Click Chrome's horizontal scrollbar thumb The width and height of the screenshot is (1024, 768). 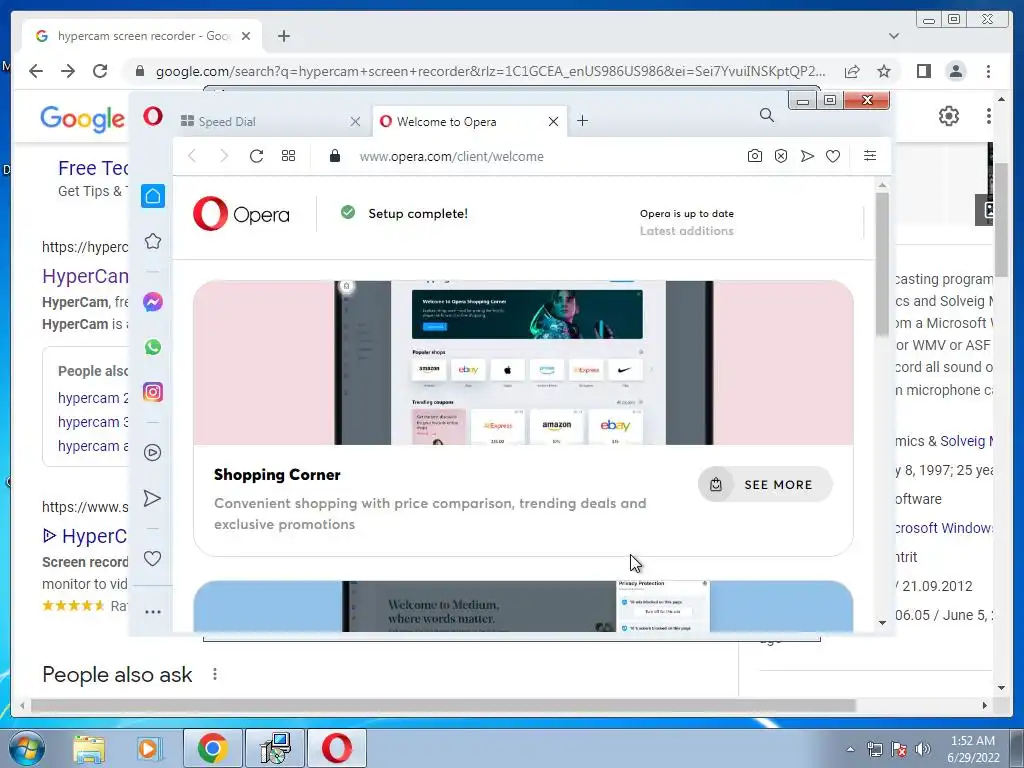443,705
